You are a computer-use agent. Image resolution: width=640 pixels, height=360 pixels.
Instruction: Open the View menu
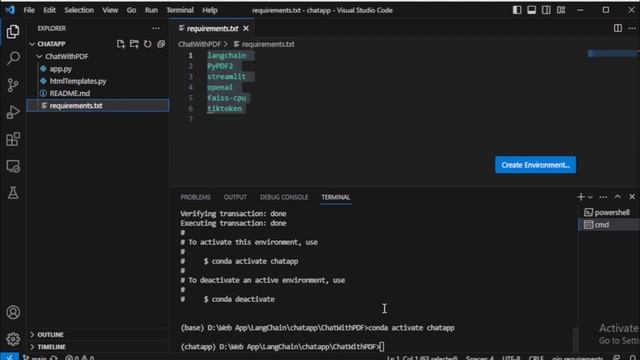tap(110, 10)
